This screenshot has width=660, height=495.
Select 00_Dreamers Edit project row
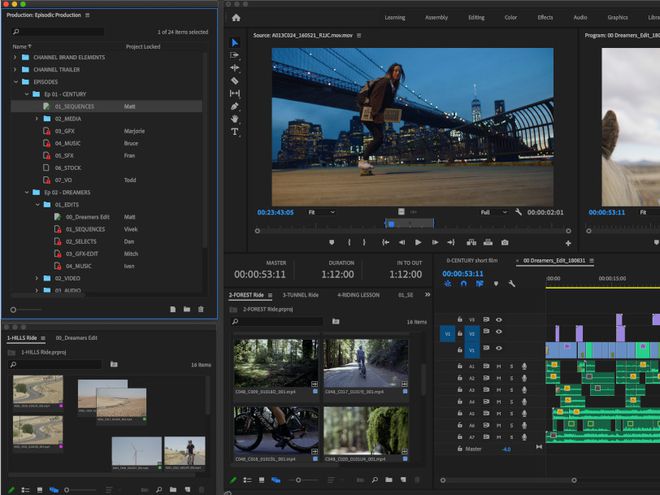point(106,217)
